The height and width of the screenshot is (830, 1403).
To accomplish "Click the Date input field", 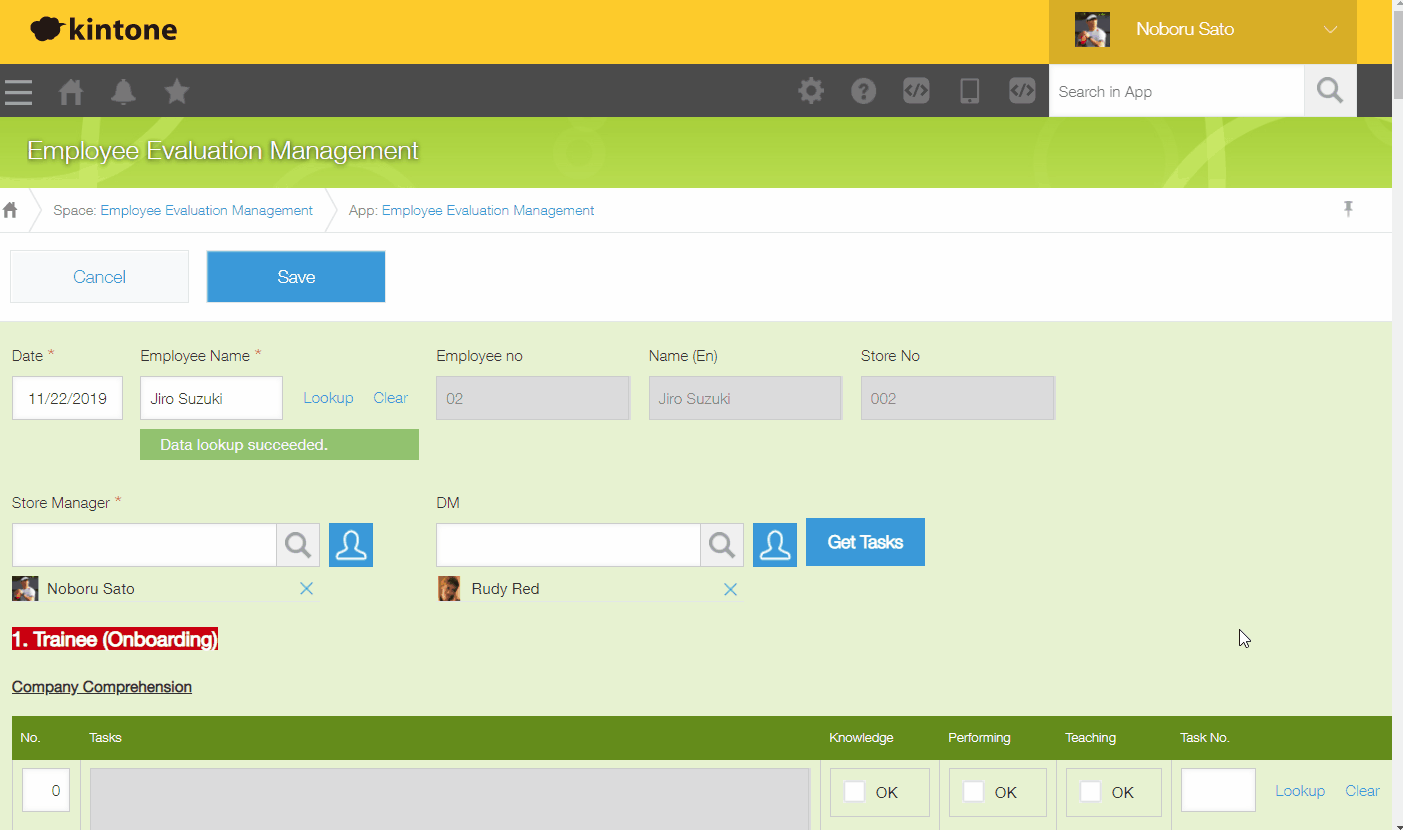I will tap(67, 398).
